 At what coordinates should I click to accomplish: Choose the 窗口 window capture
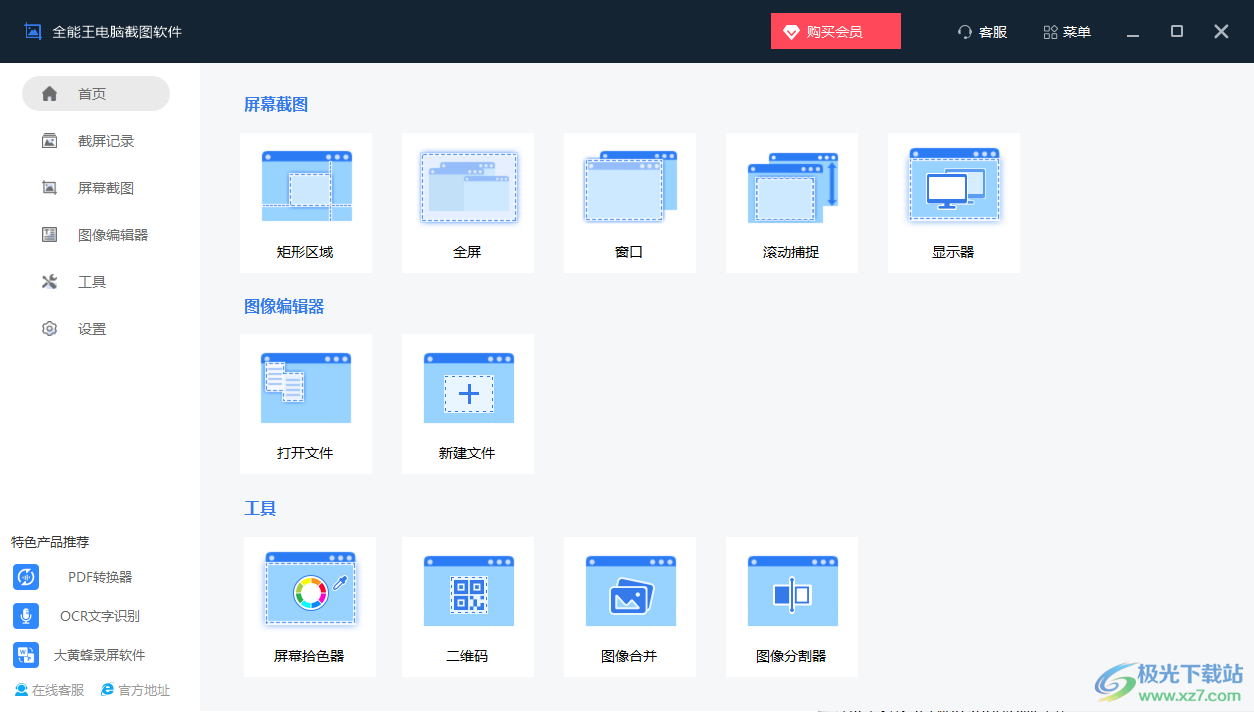[x=630, y=203]
